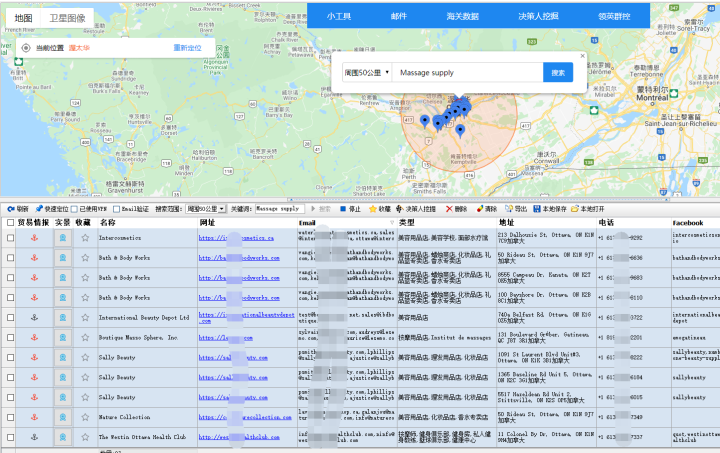Check the Boutique Masso Sphere row checkbox
Image resolution: width=720 pixels, height=453 pixels.
tap(11, 337)
